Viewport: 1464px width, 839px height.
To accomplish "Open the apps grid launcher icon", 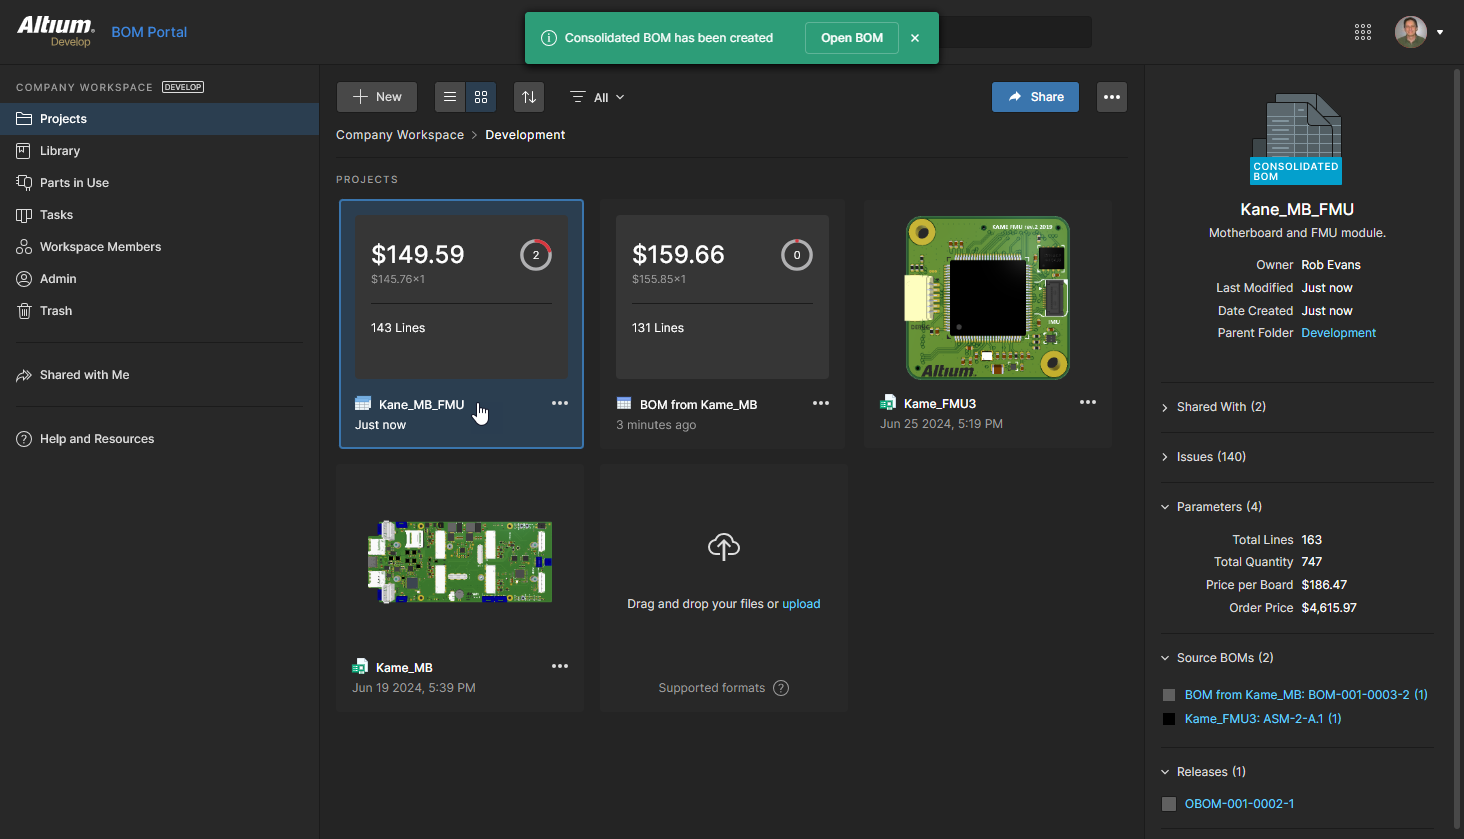I will (1363, 32).
